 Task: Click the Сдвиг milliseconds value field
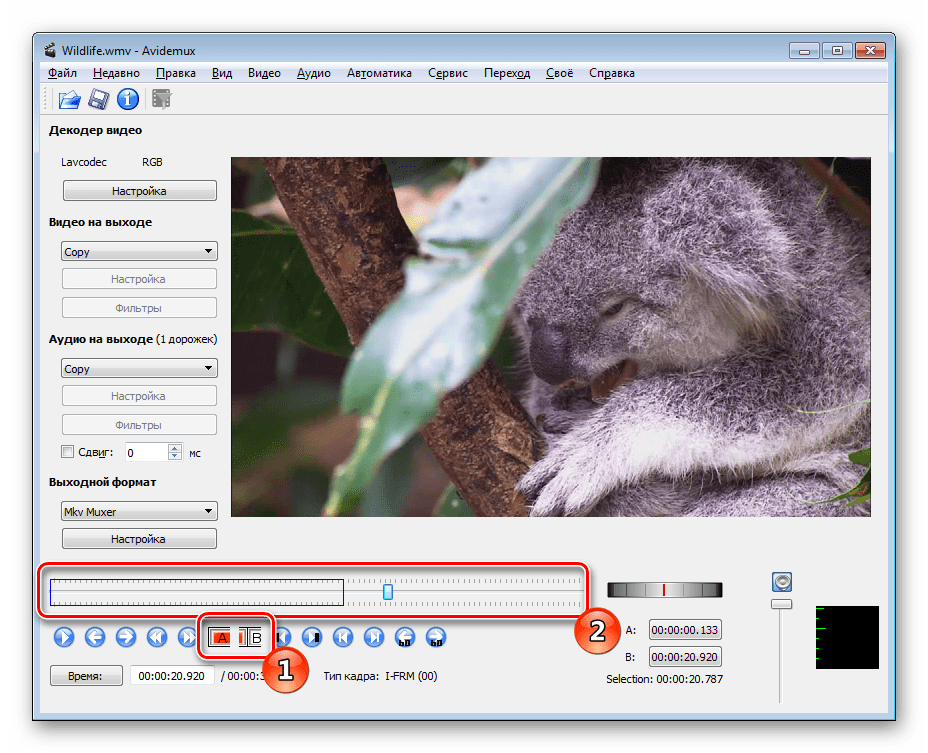tap(147, 453)
